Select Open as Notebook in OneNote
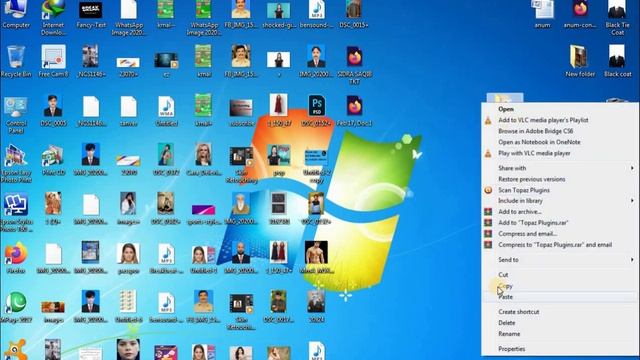Image resolution: width=640 pixels, height=360 pixels. (x=539, y=142)
